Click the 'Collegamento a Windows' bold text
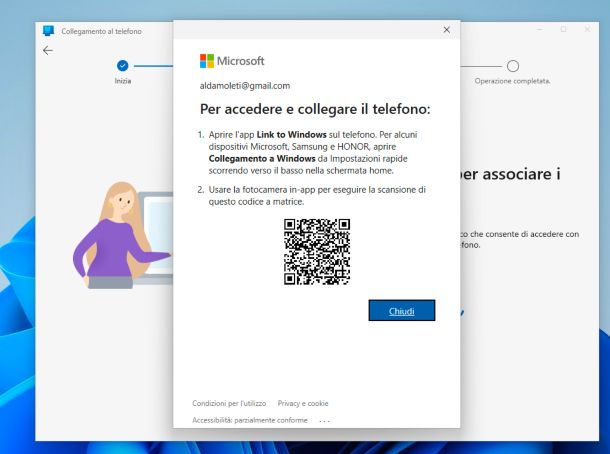 click(x=262, y=159)
